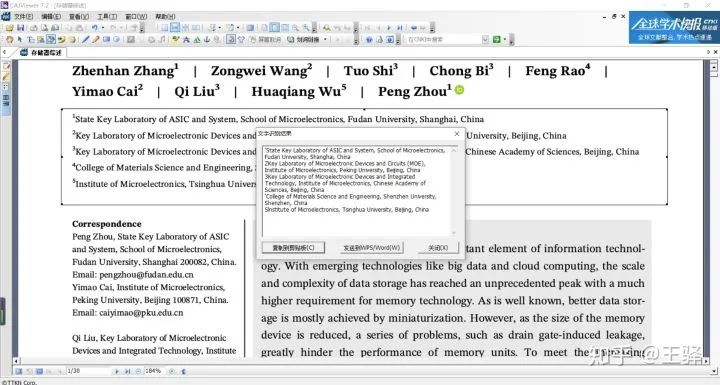Click the anchor icon in toolbar
Viewport: 720px width, 385px height.
(207, 40)
